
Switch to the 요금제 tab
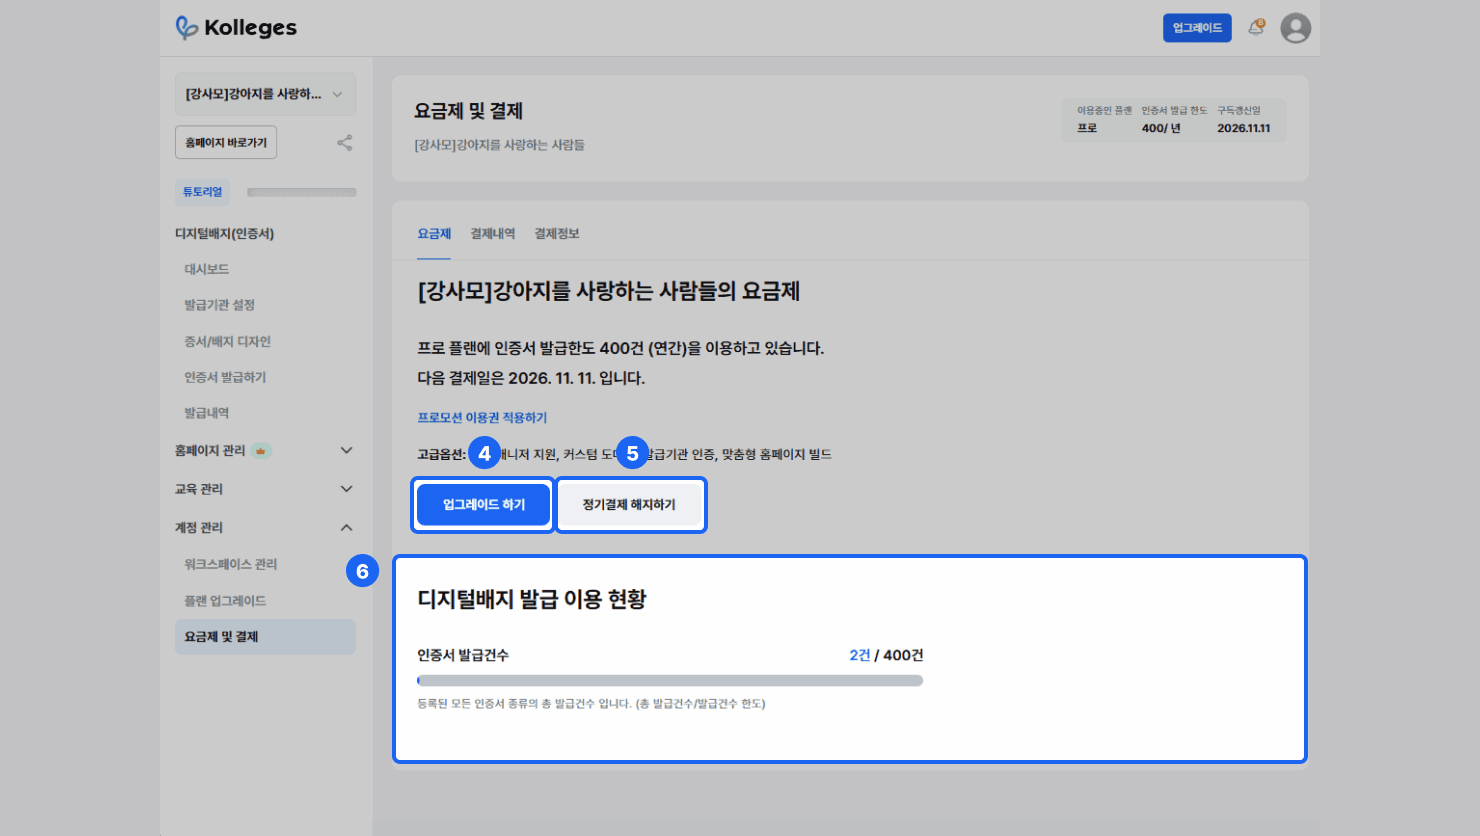coord(434,234)
